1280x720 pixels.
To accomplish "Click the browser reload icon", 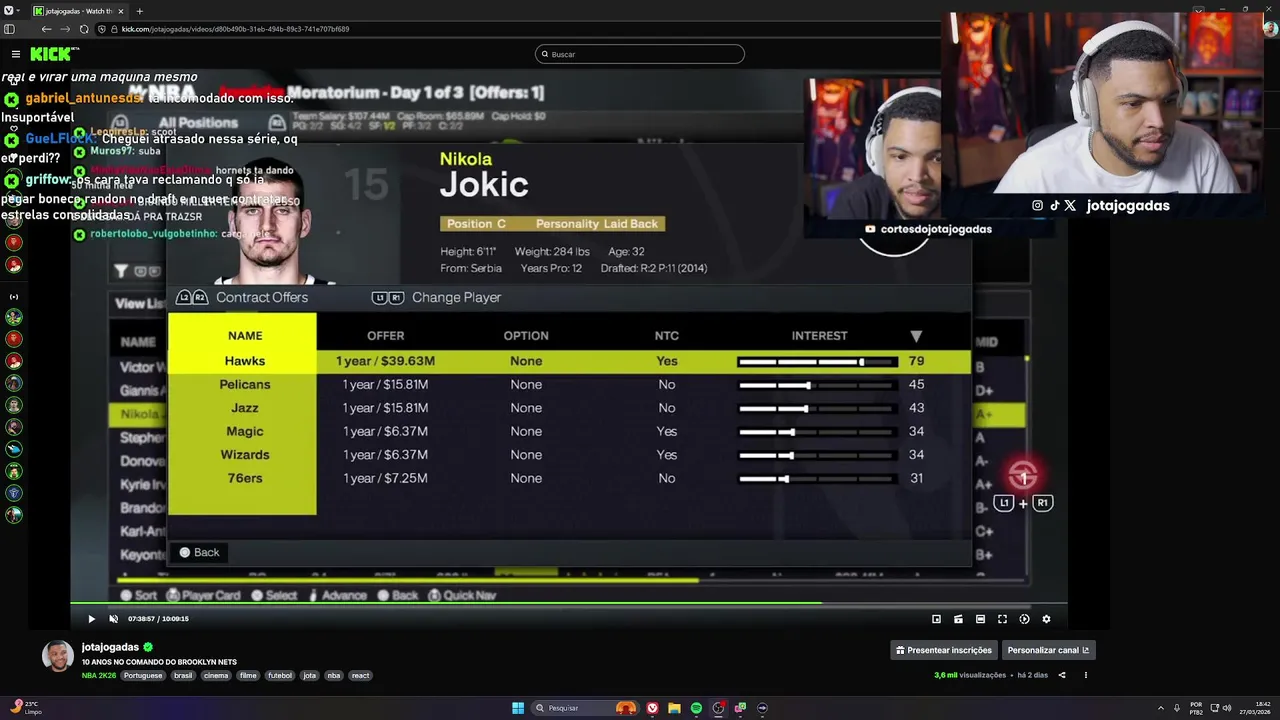I will [84, 29].
